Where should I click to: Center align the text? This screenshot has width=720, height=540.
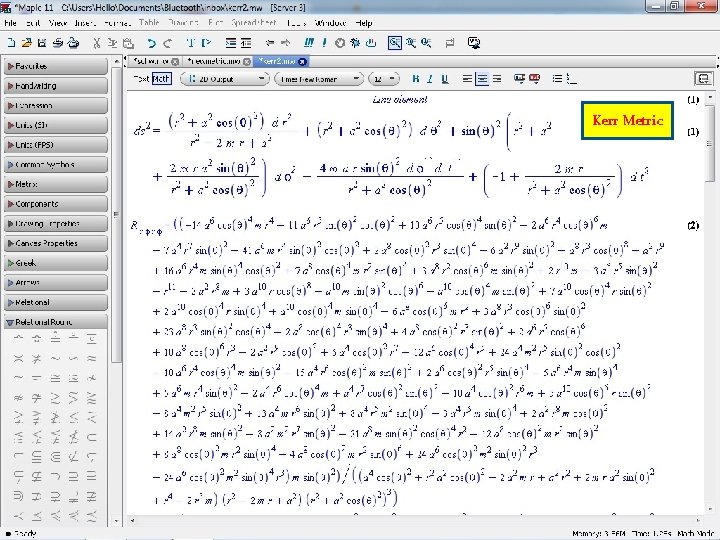point(482,79)
